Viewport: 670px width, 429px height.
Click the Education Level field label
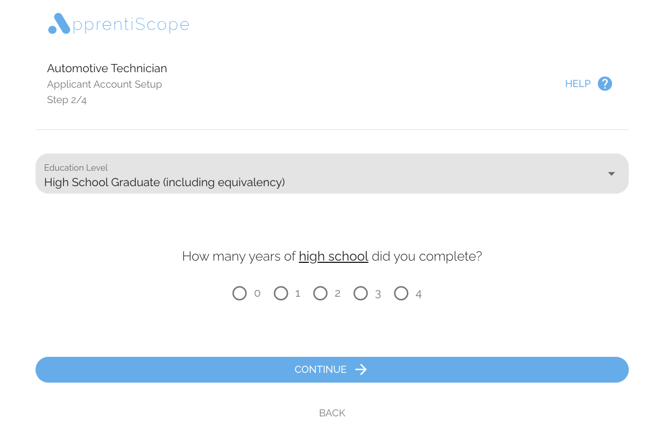point(76,168)
